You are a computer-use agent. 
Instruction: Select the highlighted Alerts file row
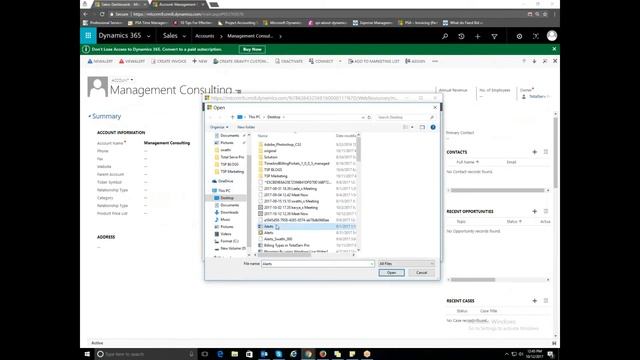click(x=307, y=226)
